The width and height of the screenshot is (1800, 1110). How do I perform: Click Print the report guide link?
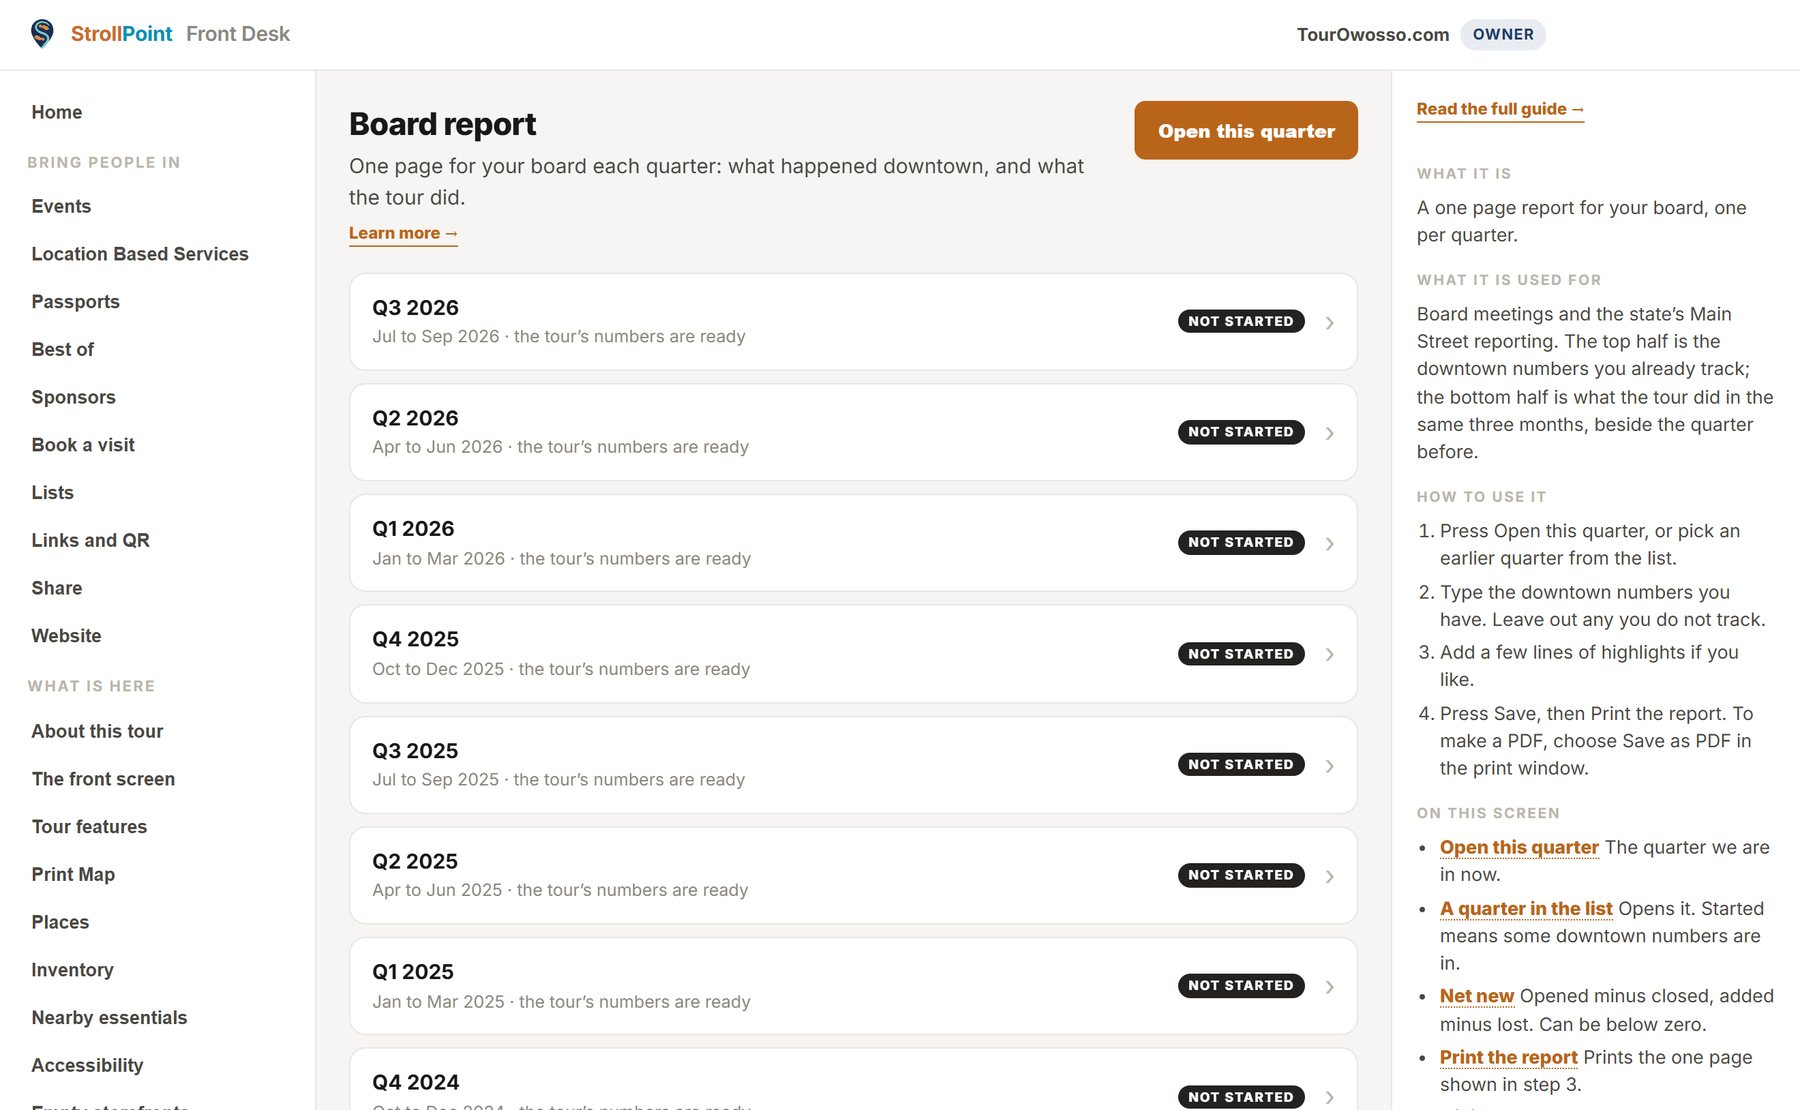tap(1508, 1057)
